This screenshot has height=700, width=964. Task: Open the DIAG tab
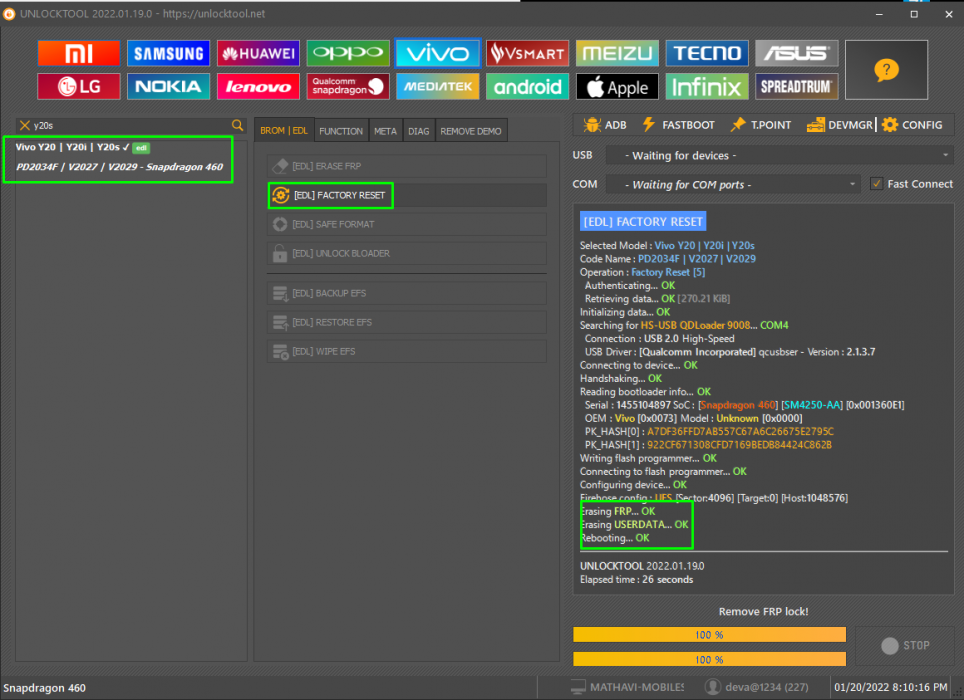click(419, 131)
